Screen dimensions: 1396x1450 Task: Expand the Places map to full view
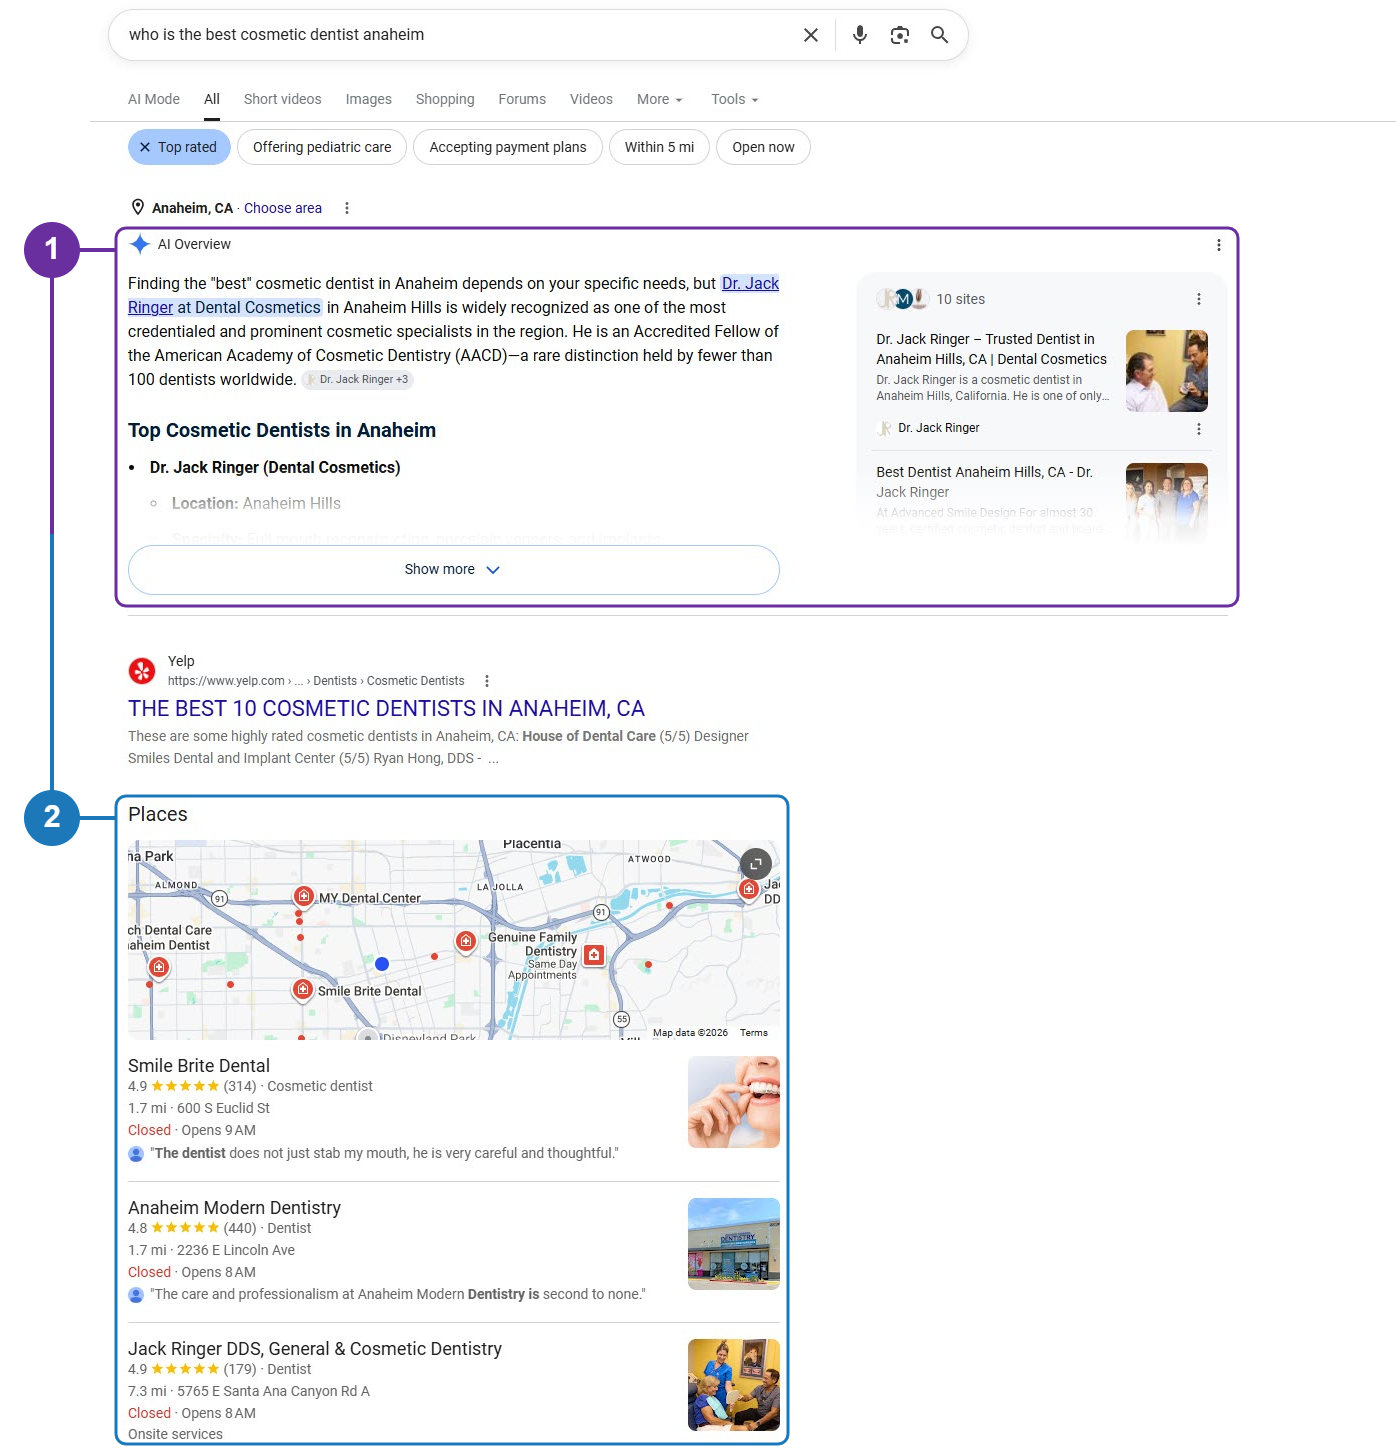point(756,863)
